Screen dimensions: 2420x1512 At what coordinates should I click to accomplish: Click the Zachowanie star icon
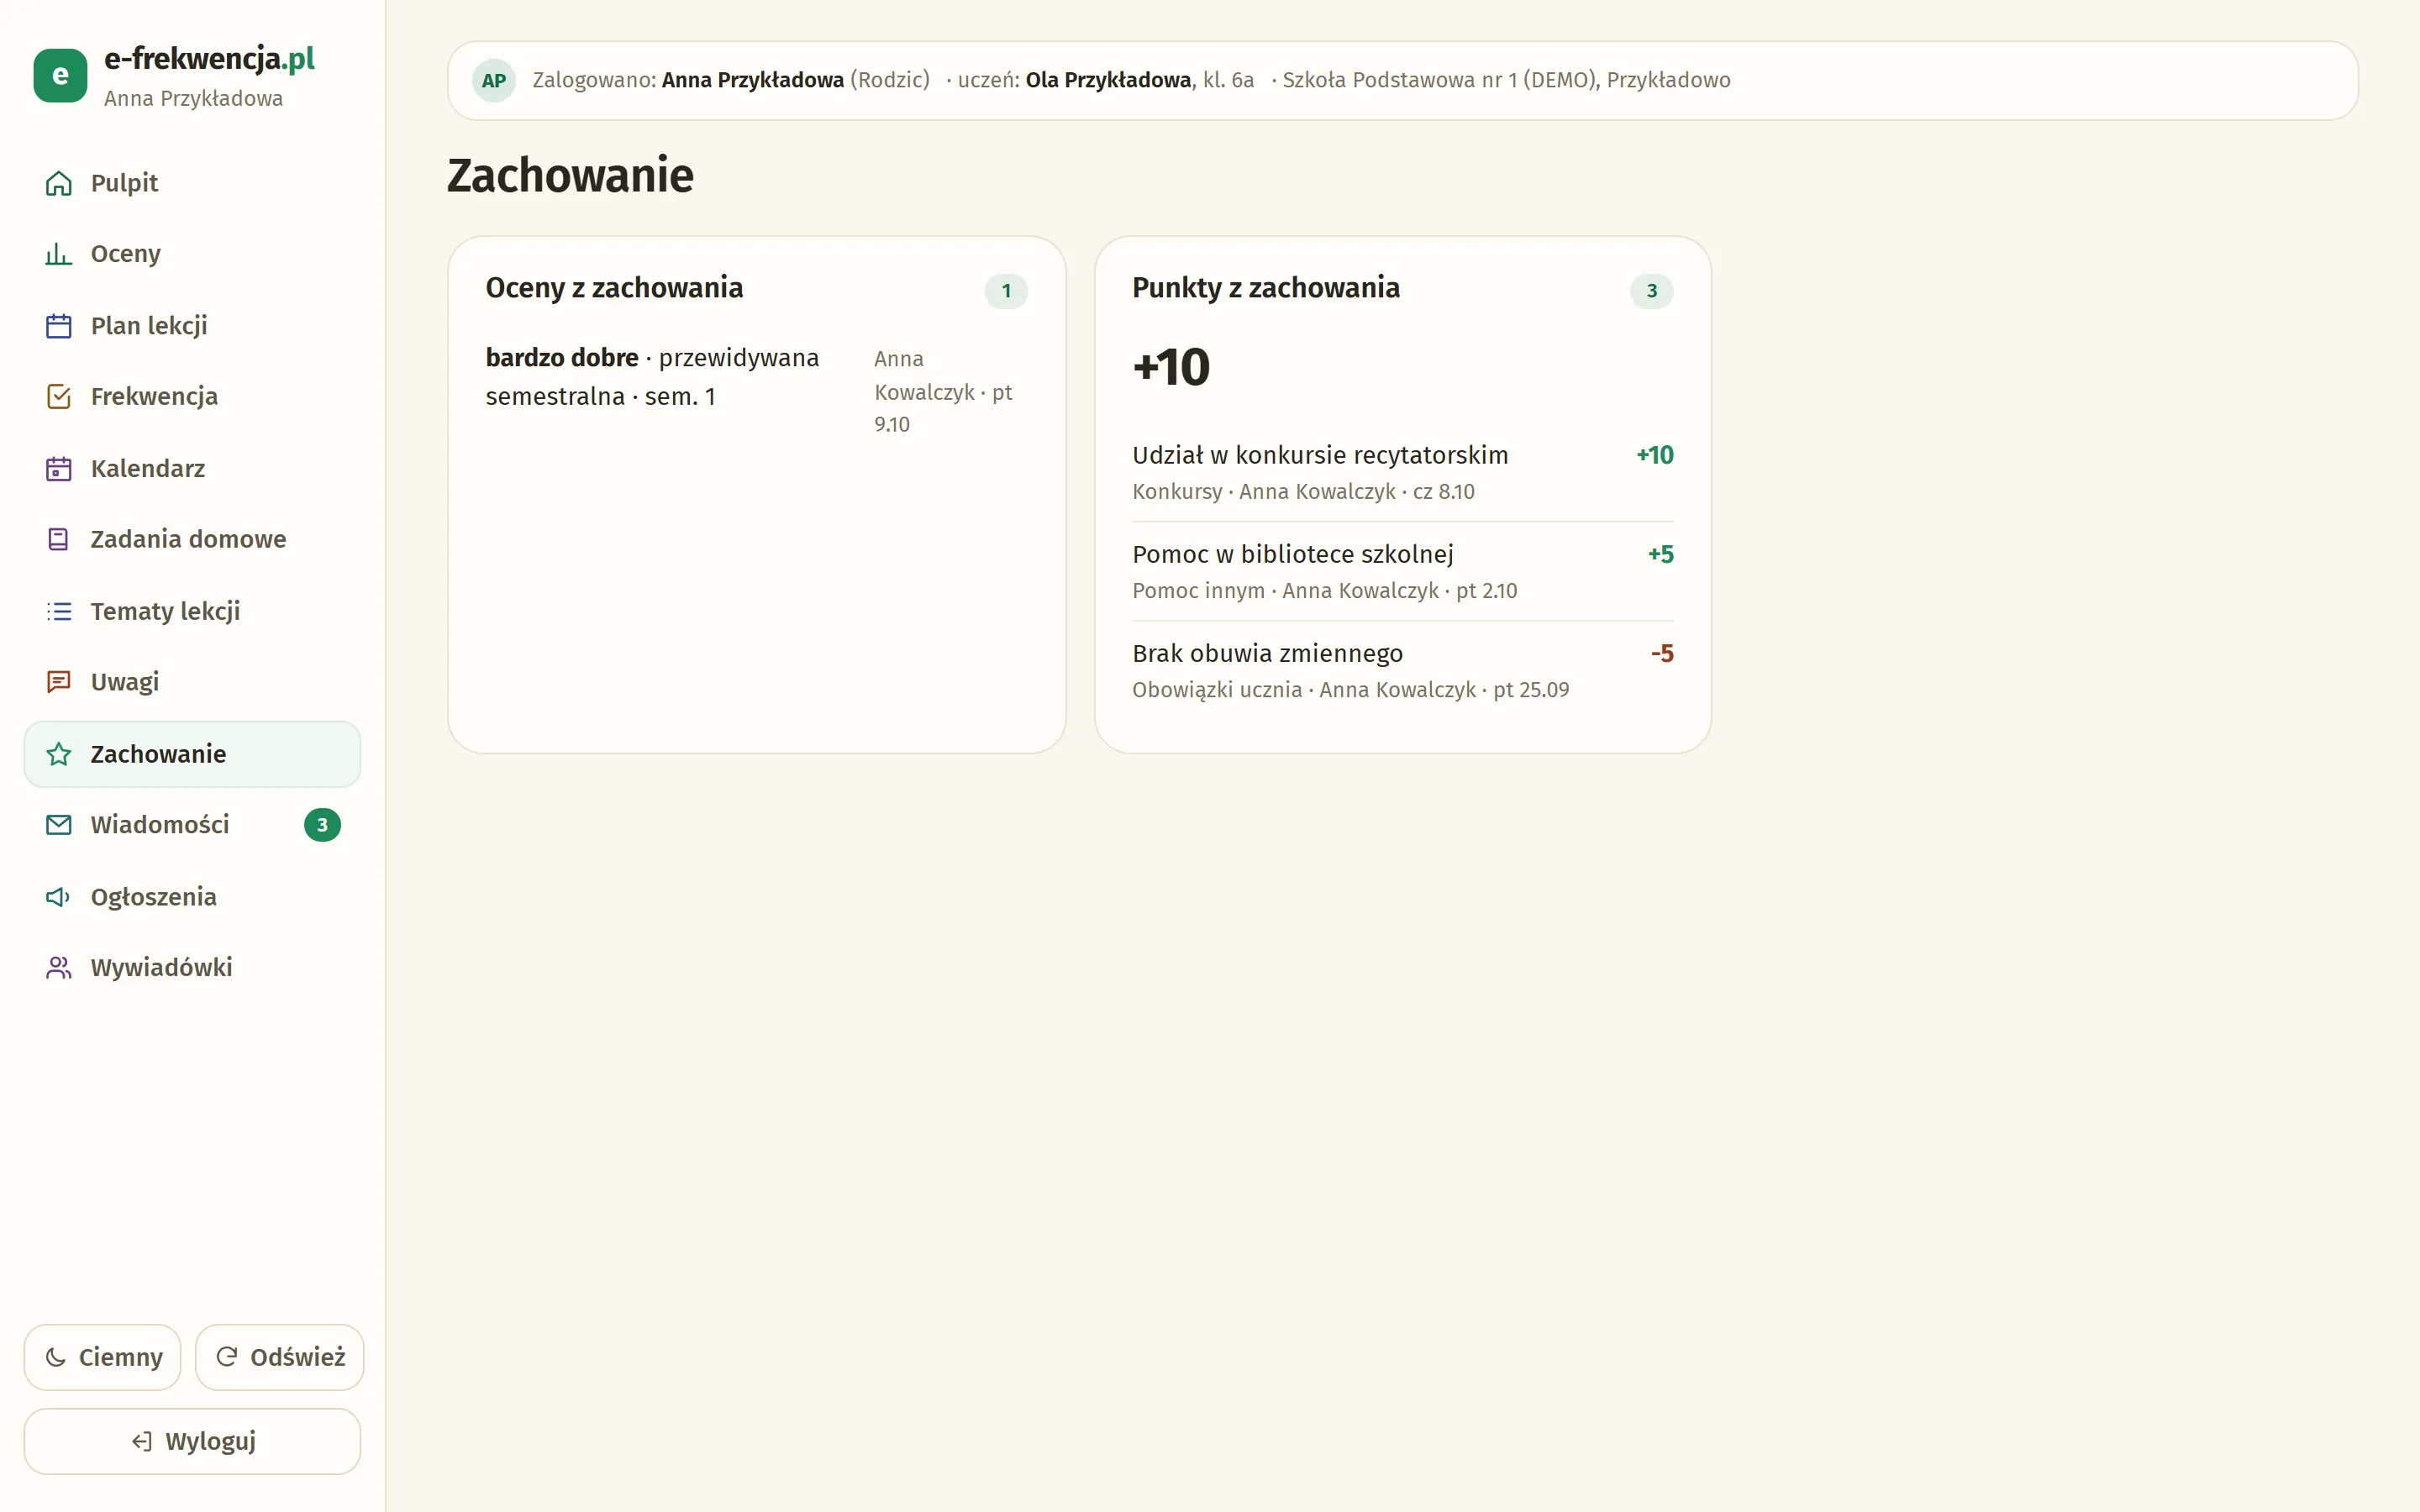(x=59, y=754)
